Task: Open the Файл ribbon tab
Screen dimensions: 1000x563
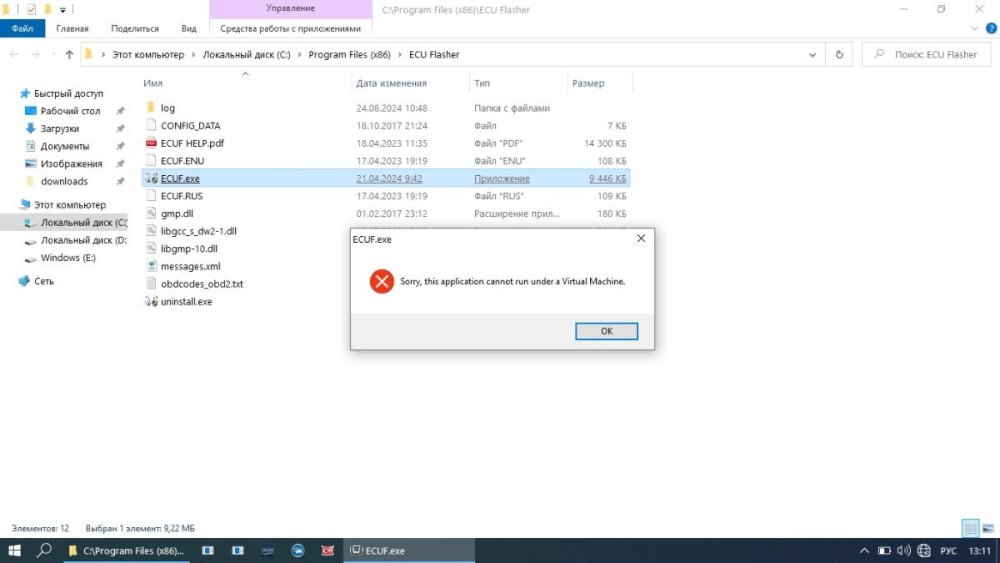Action: 22,29
